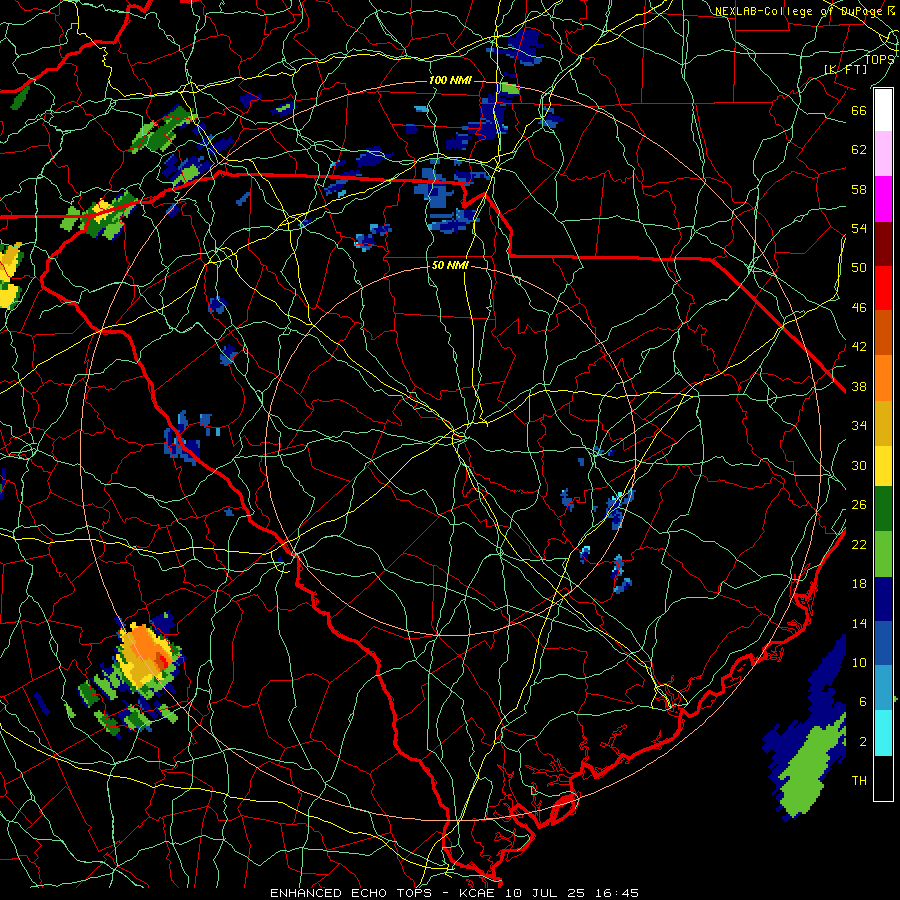This screenshot has height=900, width=900.
Task: Click the legend value 54
Action: 859,228
